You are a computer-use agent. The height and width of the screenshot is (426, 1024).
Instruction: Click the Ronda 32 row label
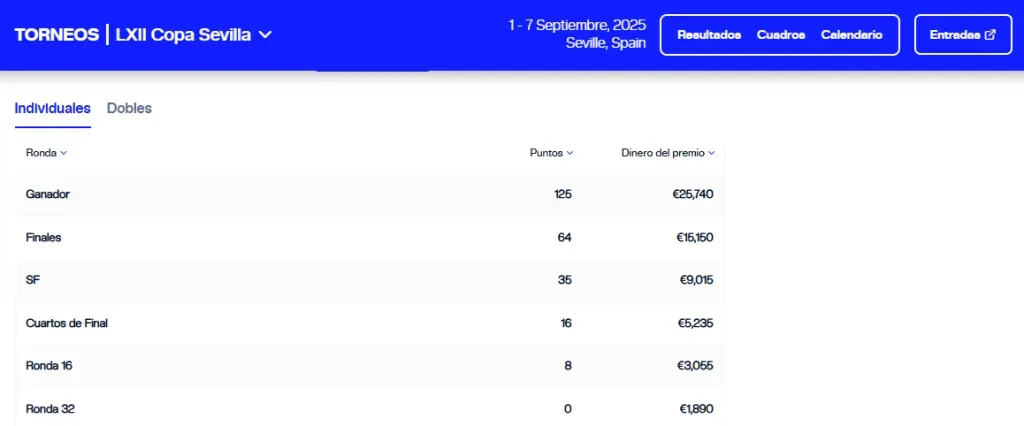click(x=50, y=409)
